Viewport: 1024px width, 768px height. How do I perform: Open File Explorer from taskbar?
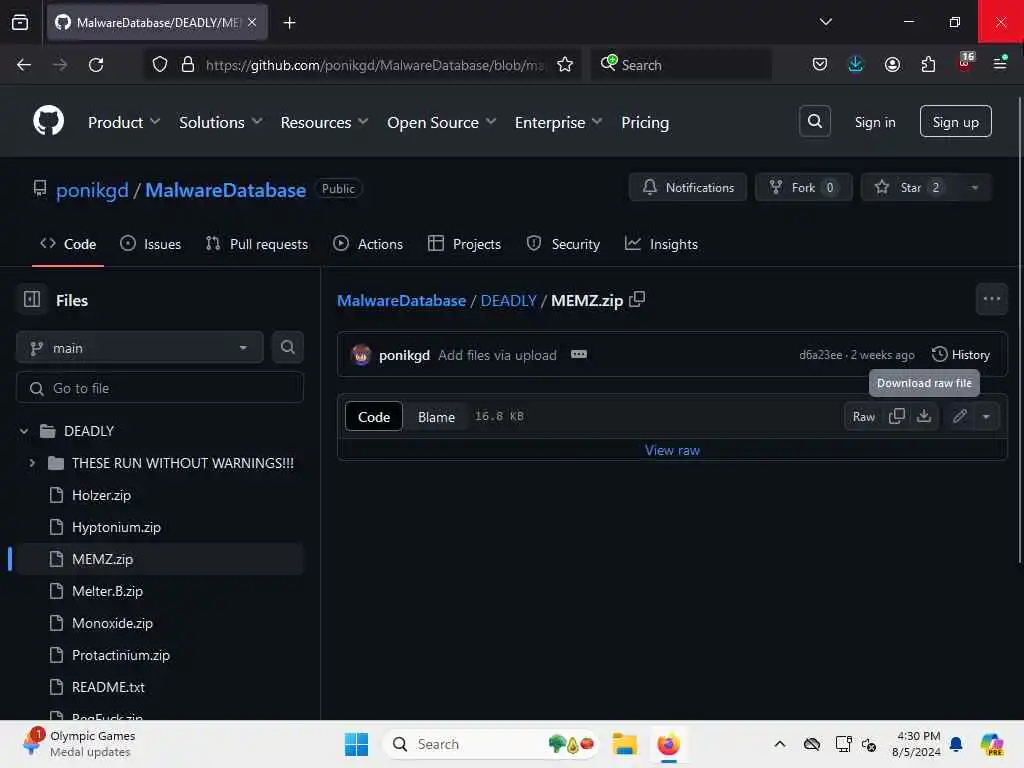[624, 744]
